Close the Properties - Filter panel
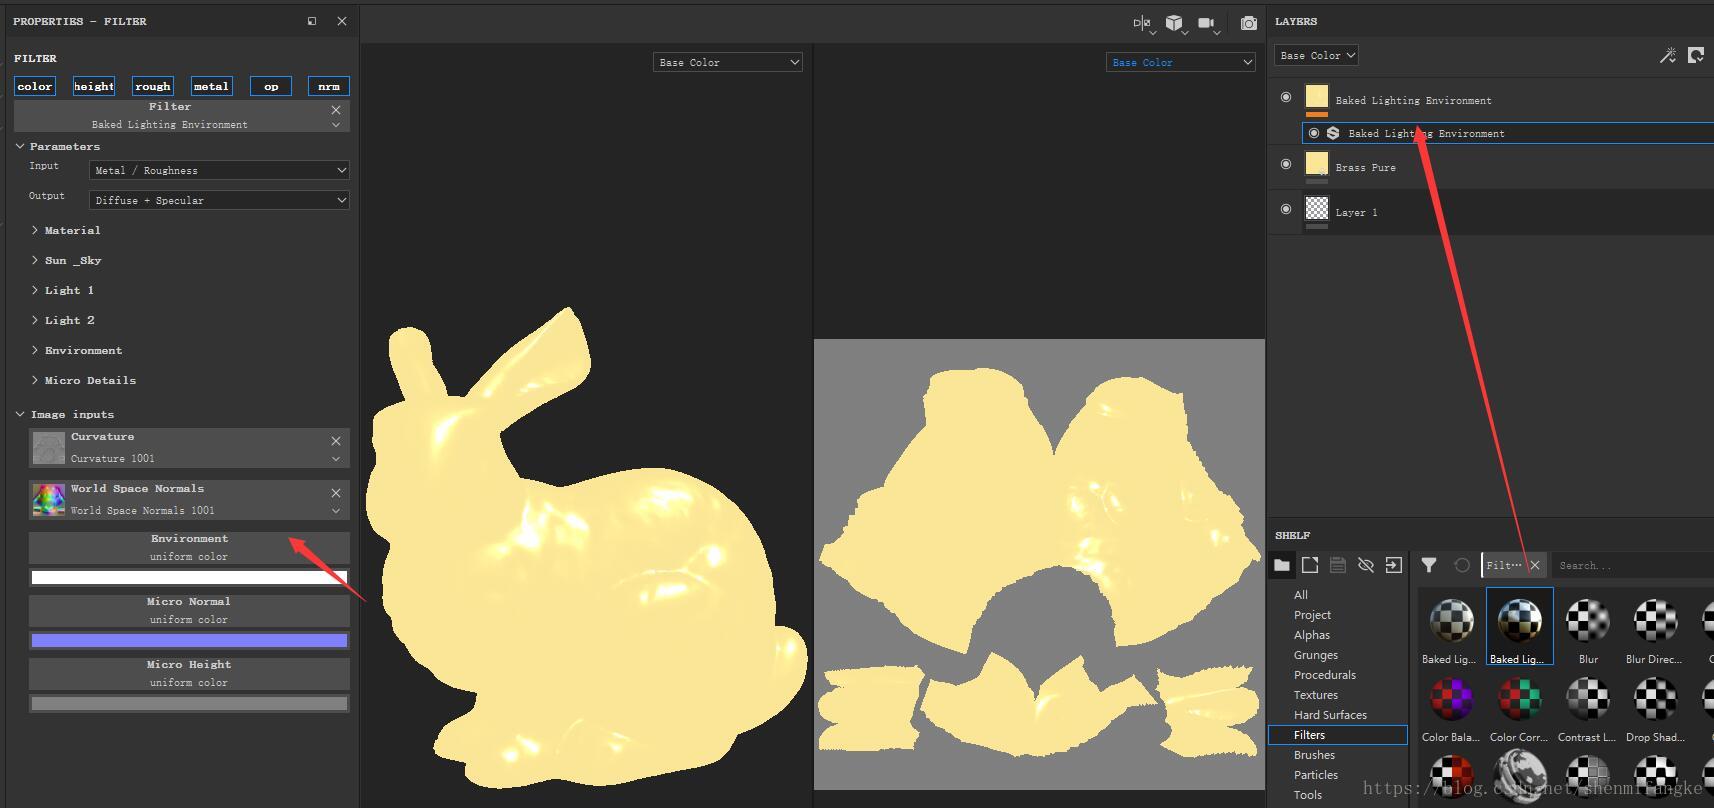 342,21
